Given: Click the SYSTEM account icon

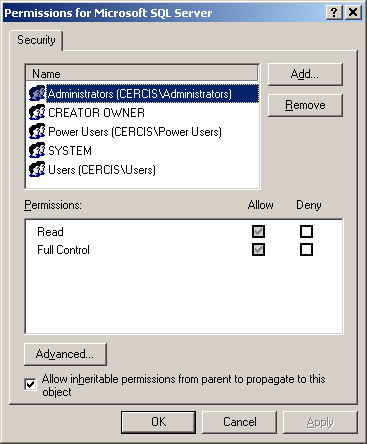Looking at the screenshot, I should tap(37, 151).
